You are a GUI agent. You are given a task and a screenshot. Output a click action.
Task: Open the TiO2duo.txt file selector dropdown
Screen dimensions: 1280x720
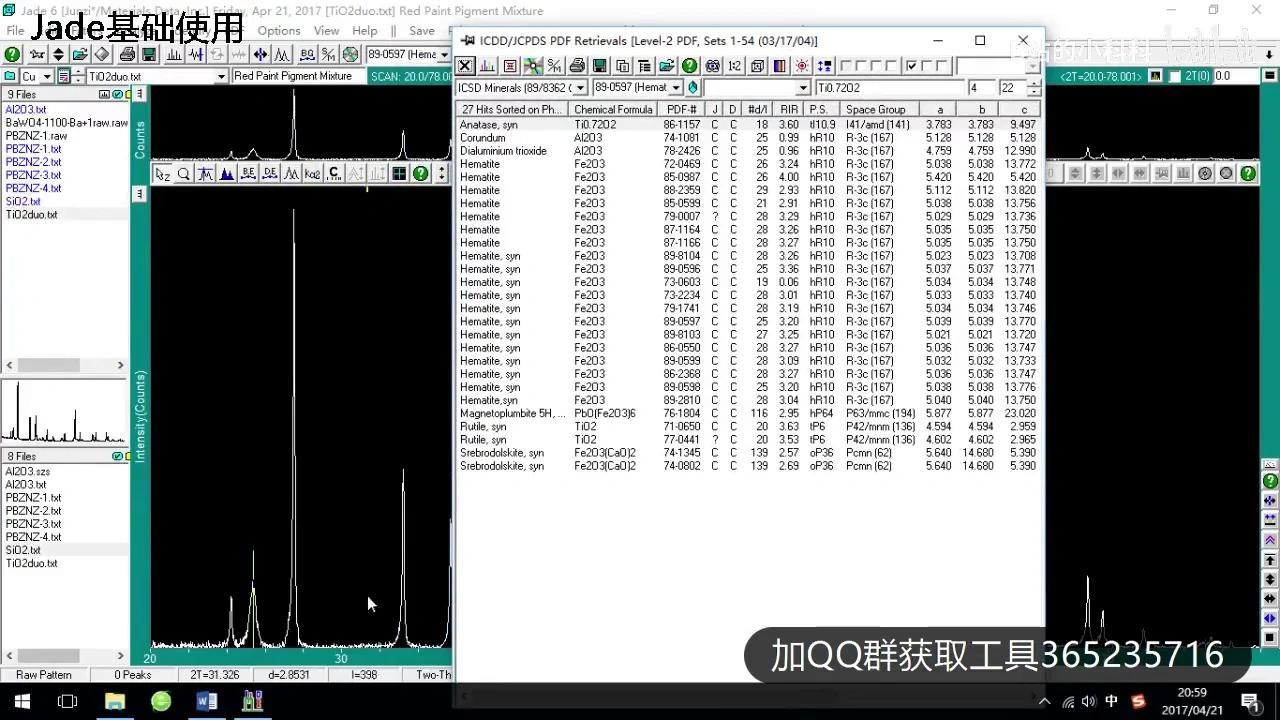(x=222, y=76)
